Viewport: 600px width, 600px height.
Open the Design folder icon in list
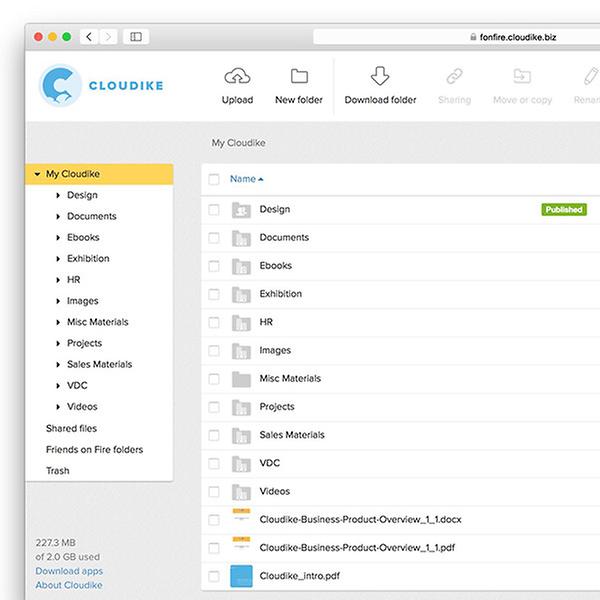tap(241, 210)
